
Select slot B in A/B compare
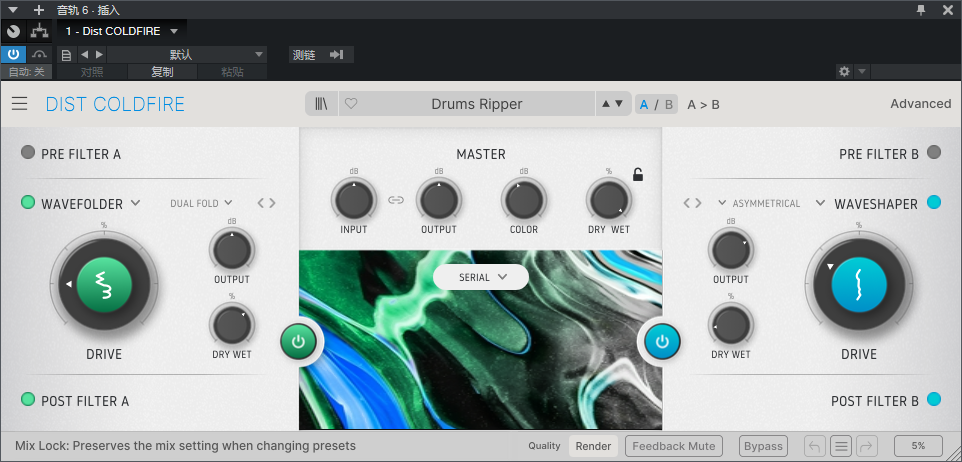(x=669, y=104)
